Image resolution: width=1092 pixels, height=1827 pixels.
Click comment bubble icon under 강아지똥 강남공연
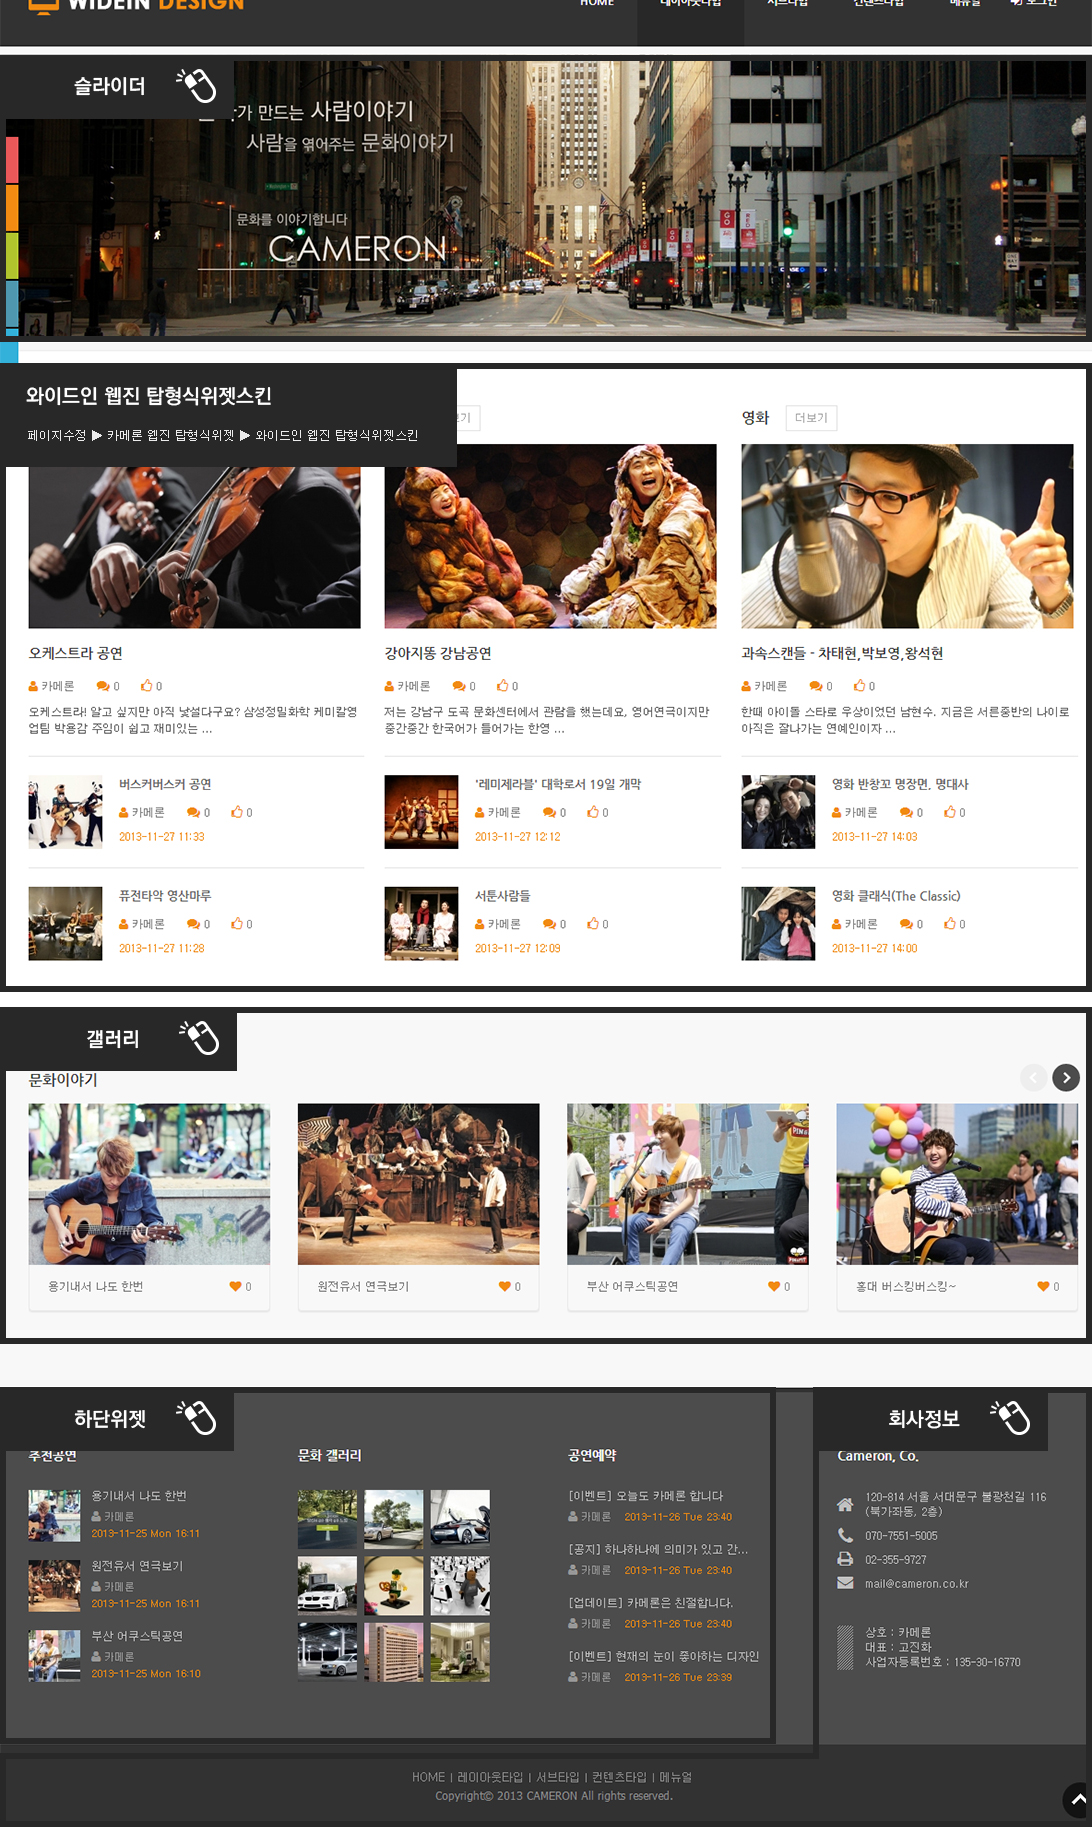(x=458, y=686)
